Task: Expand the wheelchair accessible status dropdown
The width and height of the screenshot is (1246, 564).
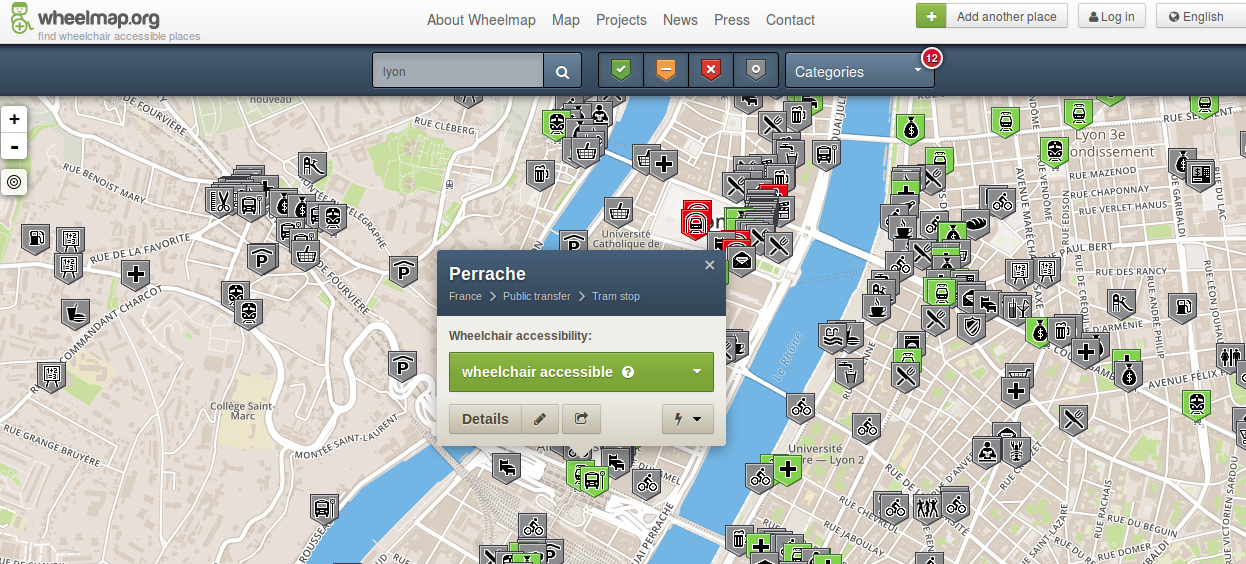Action: point(697,372)
